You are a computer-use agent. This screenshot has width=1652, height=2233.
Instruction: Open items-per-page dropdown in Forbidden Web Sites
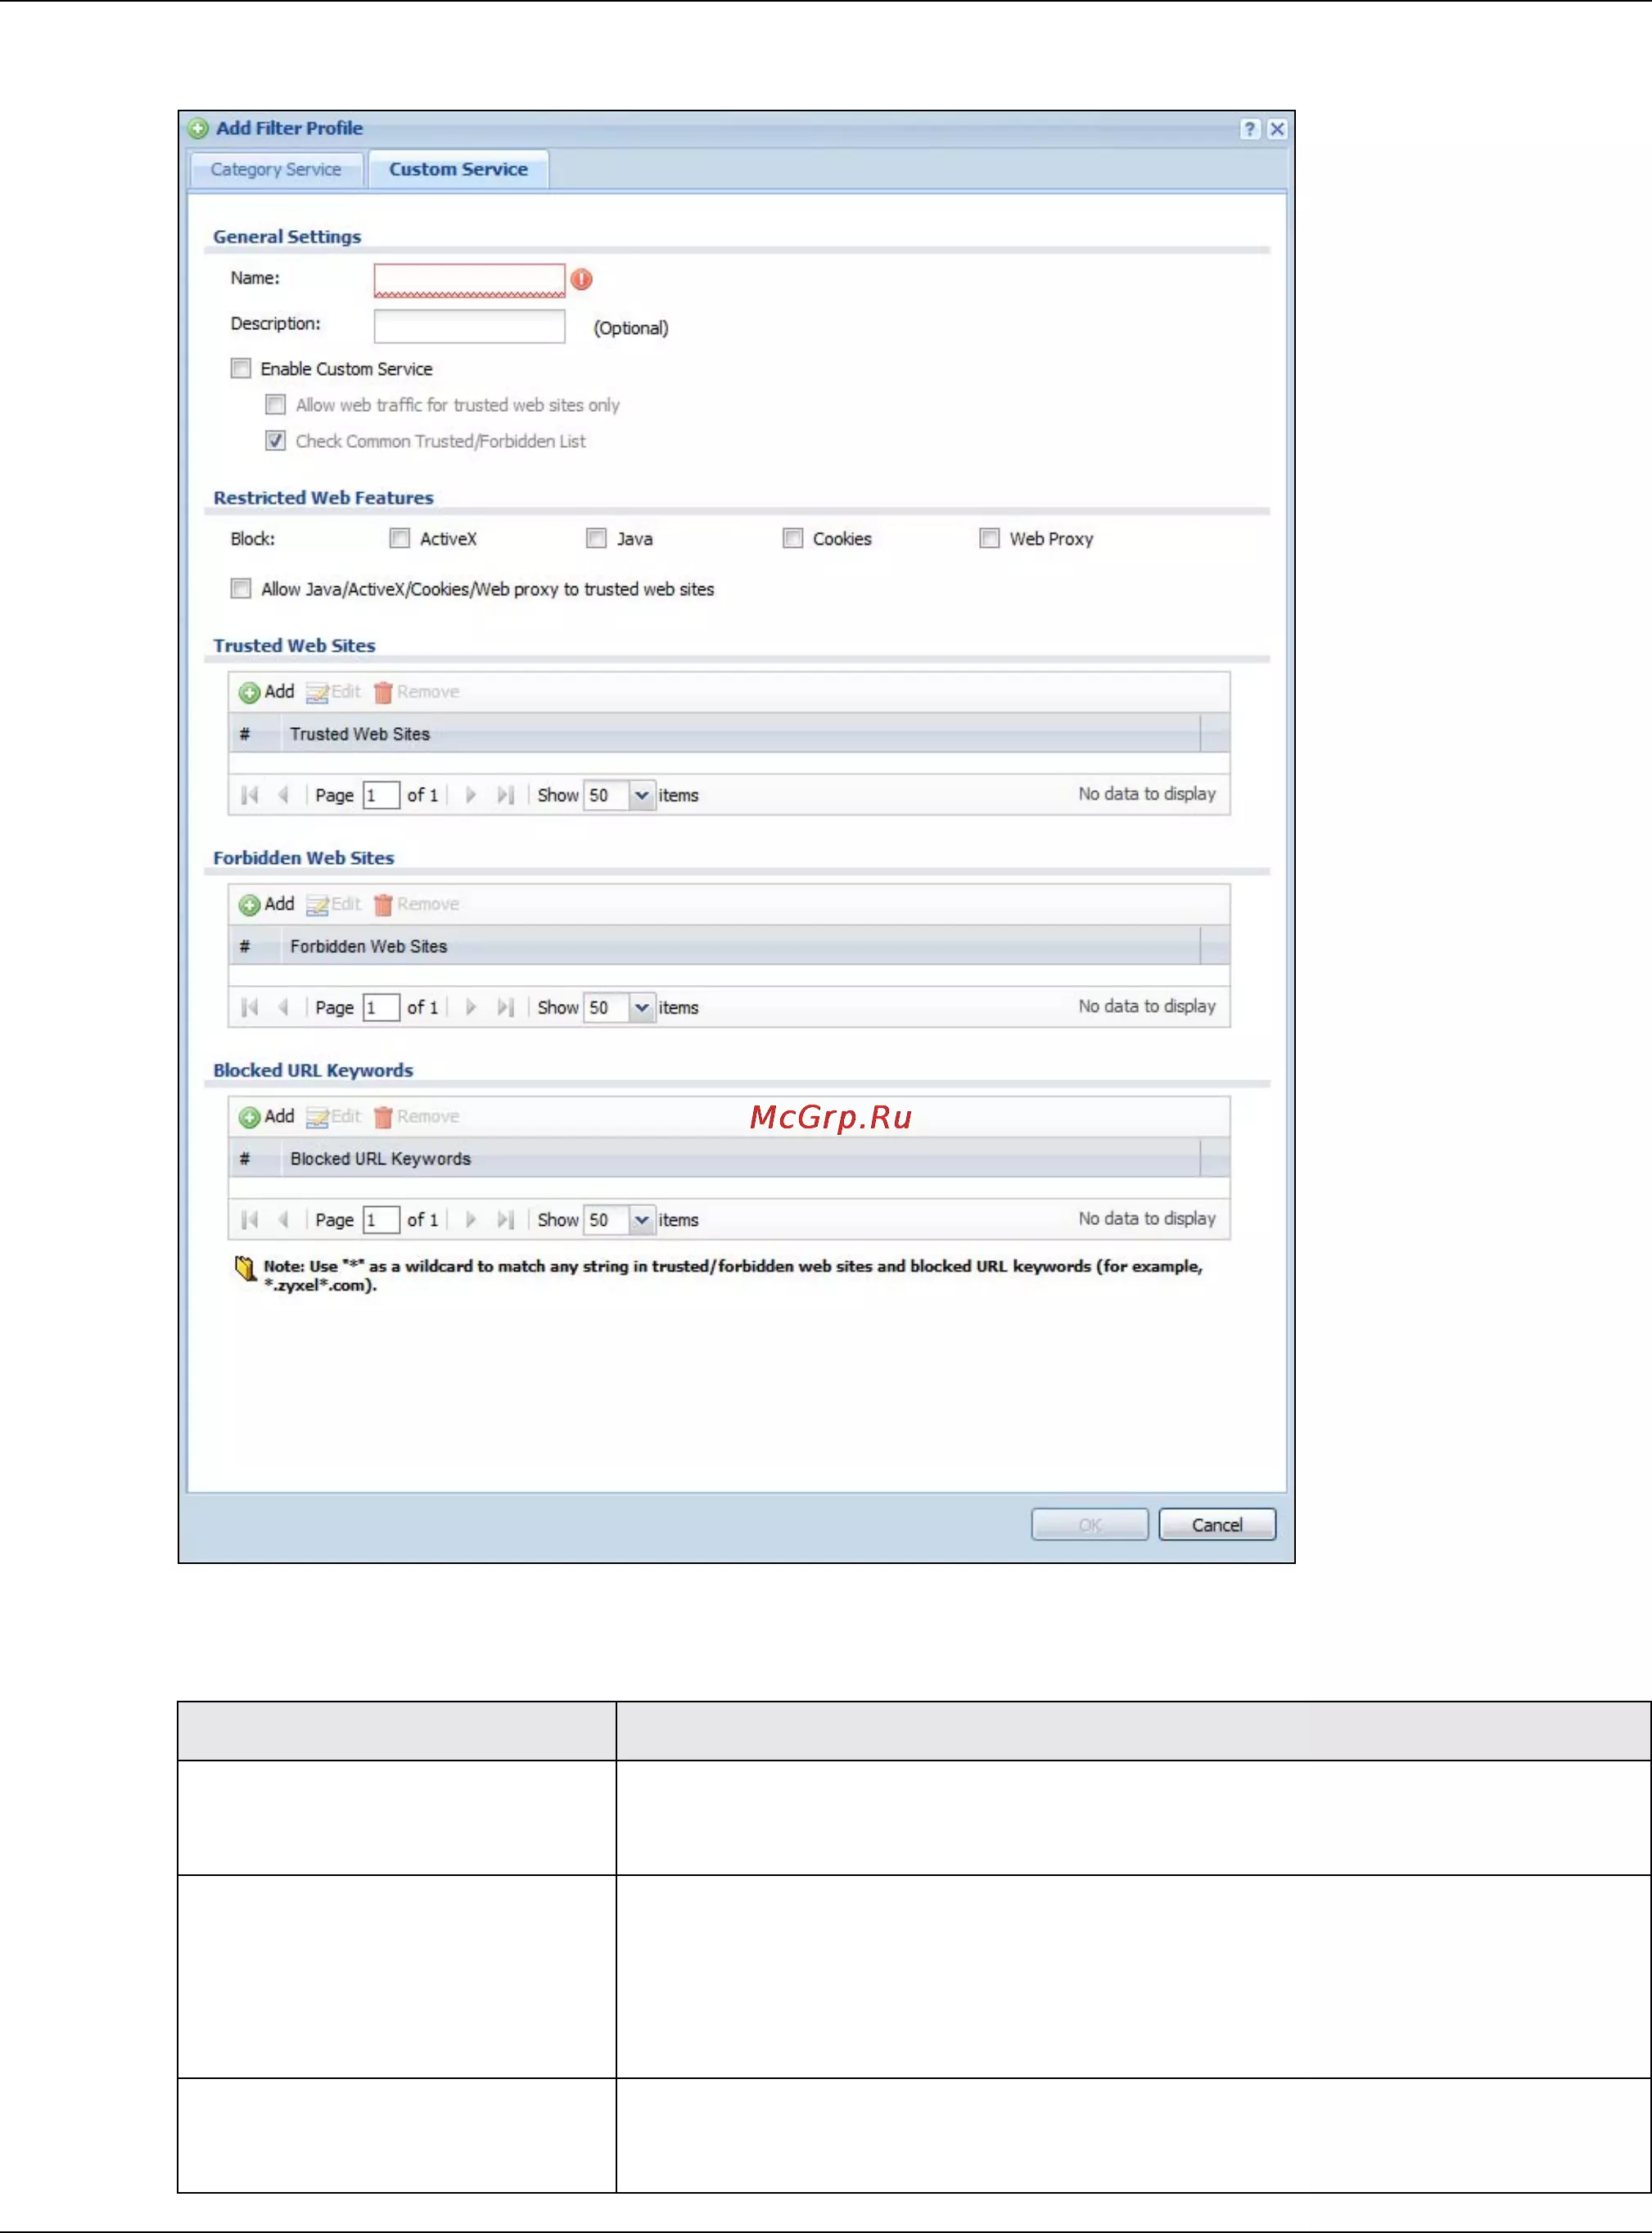[642, 1007]
